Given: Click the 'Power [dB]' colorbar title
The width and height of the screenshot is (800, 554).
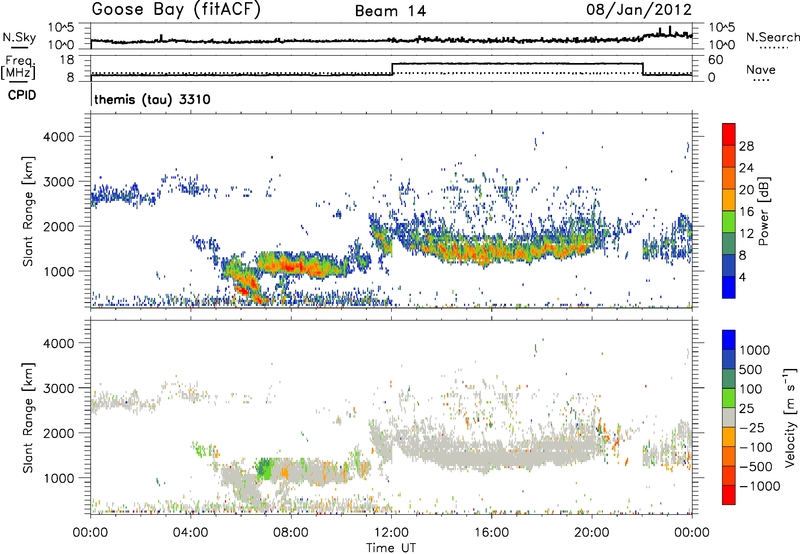Looking at the screenshot, I should [x=764, y=211].
